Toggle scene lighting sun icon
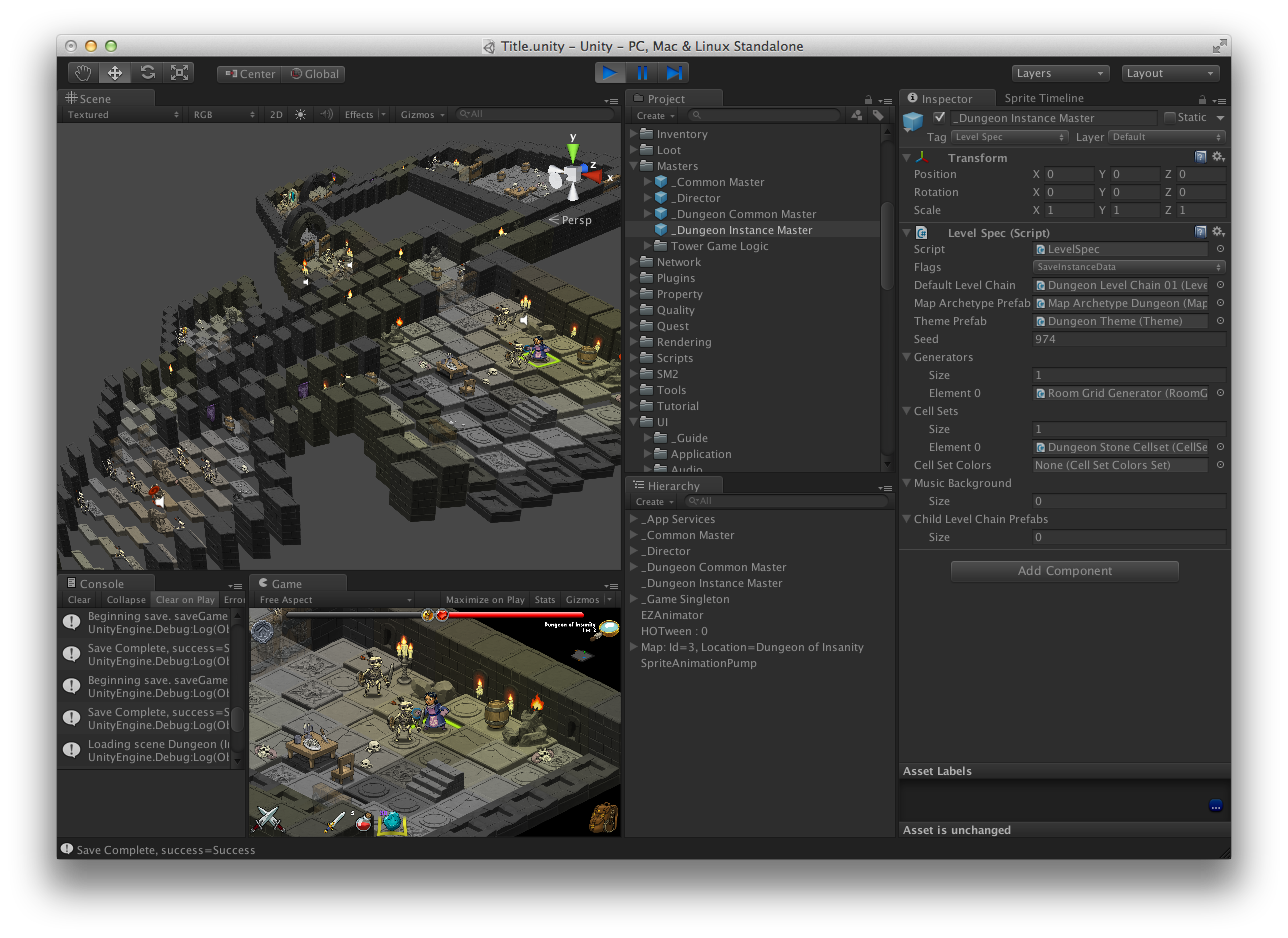Screen dimensions: 1288x938 300,115
